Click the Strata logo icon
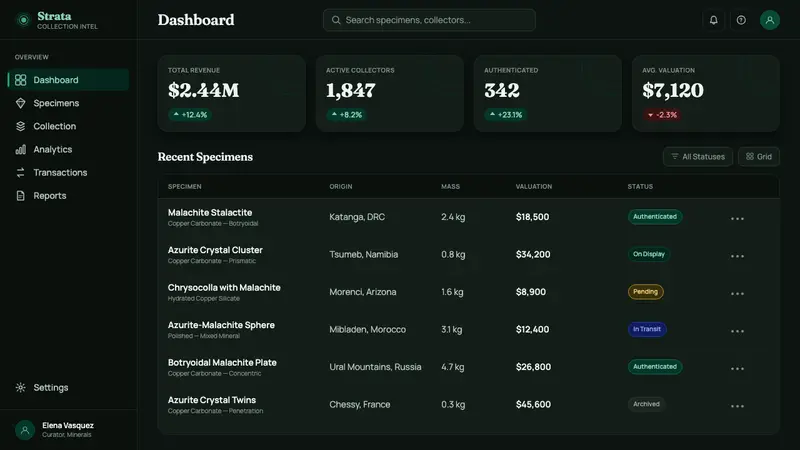 [x=23, y=20]
